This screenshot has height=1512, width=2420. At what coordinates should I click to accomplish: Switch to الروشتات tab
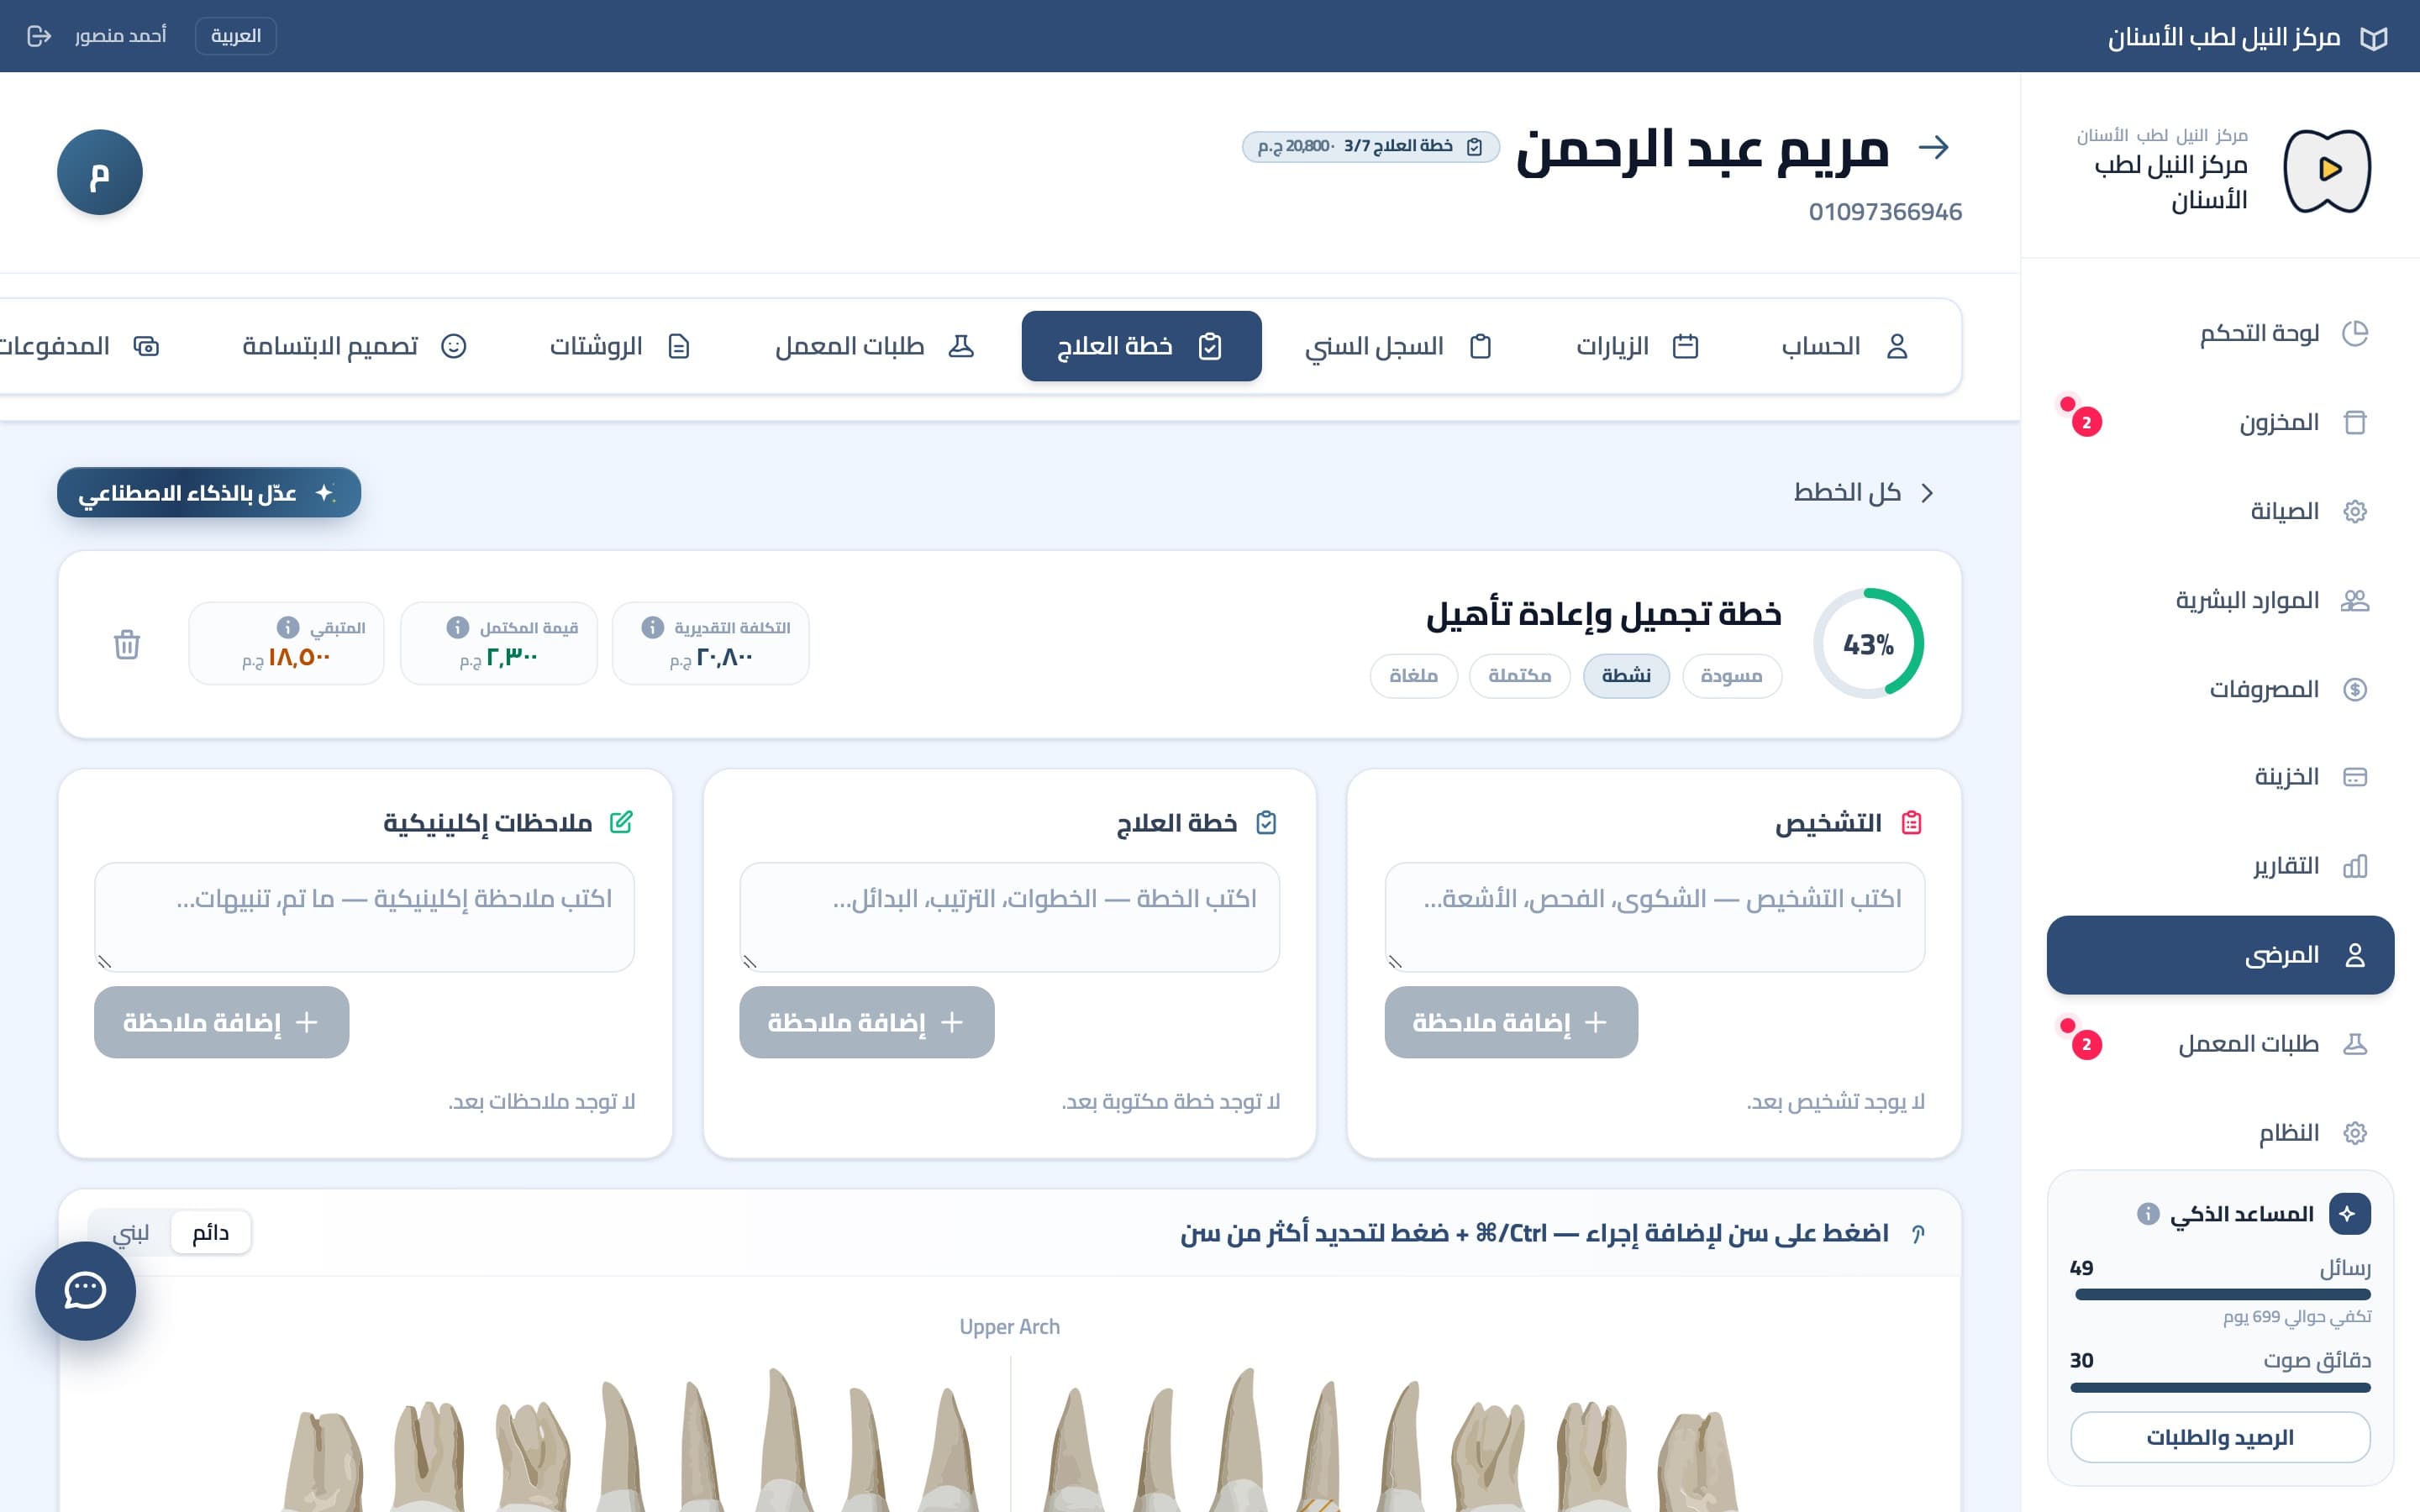pyautogui.click(x=620, y=346)
